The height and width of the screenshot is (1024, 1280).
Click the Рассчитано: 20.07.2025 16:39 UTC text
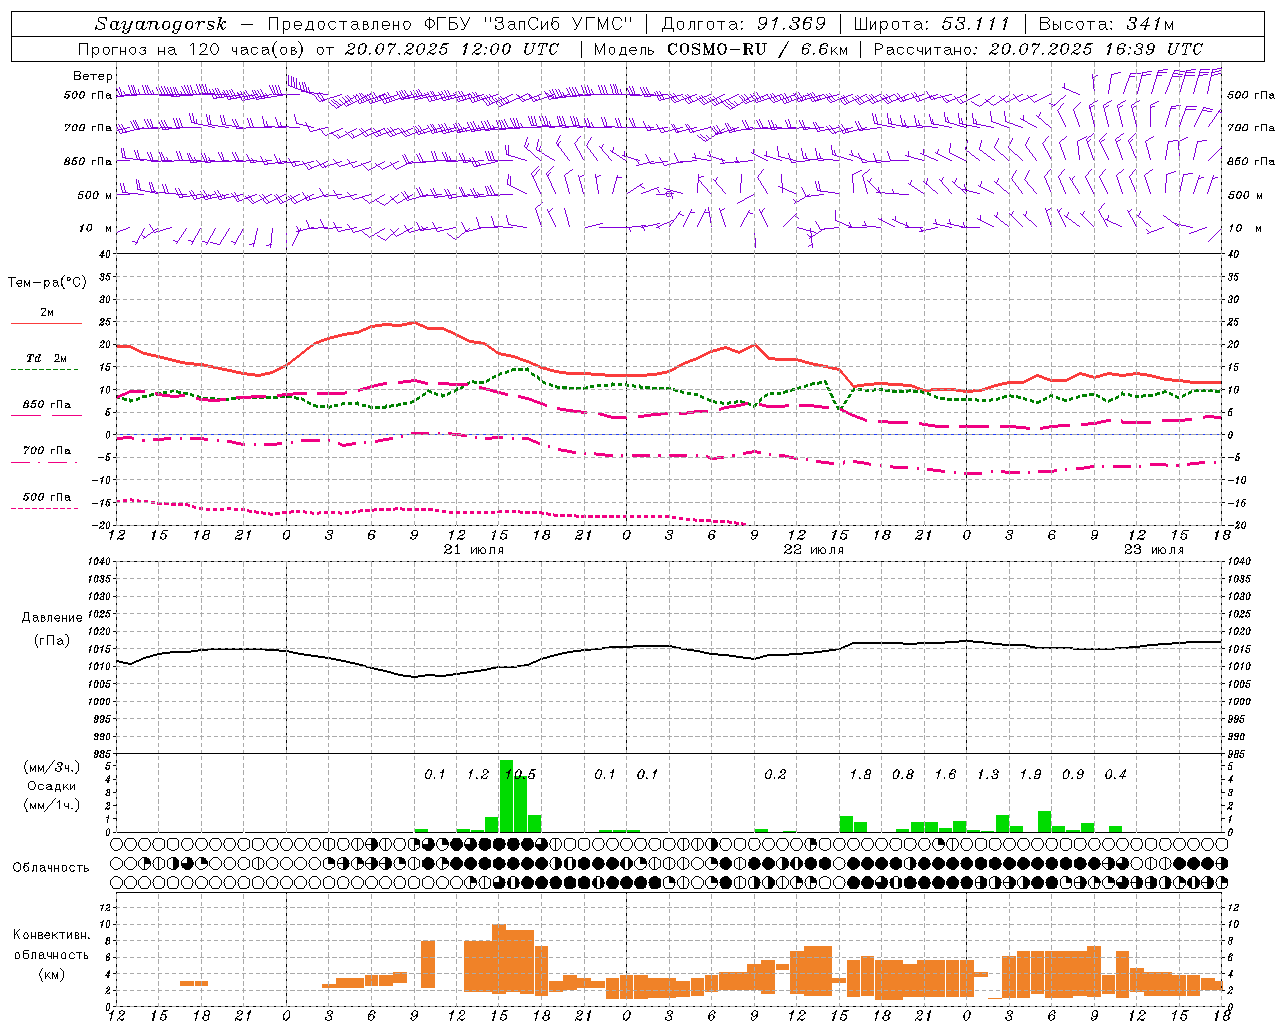pyautogui.click(x=1038, y=49)
